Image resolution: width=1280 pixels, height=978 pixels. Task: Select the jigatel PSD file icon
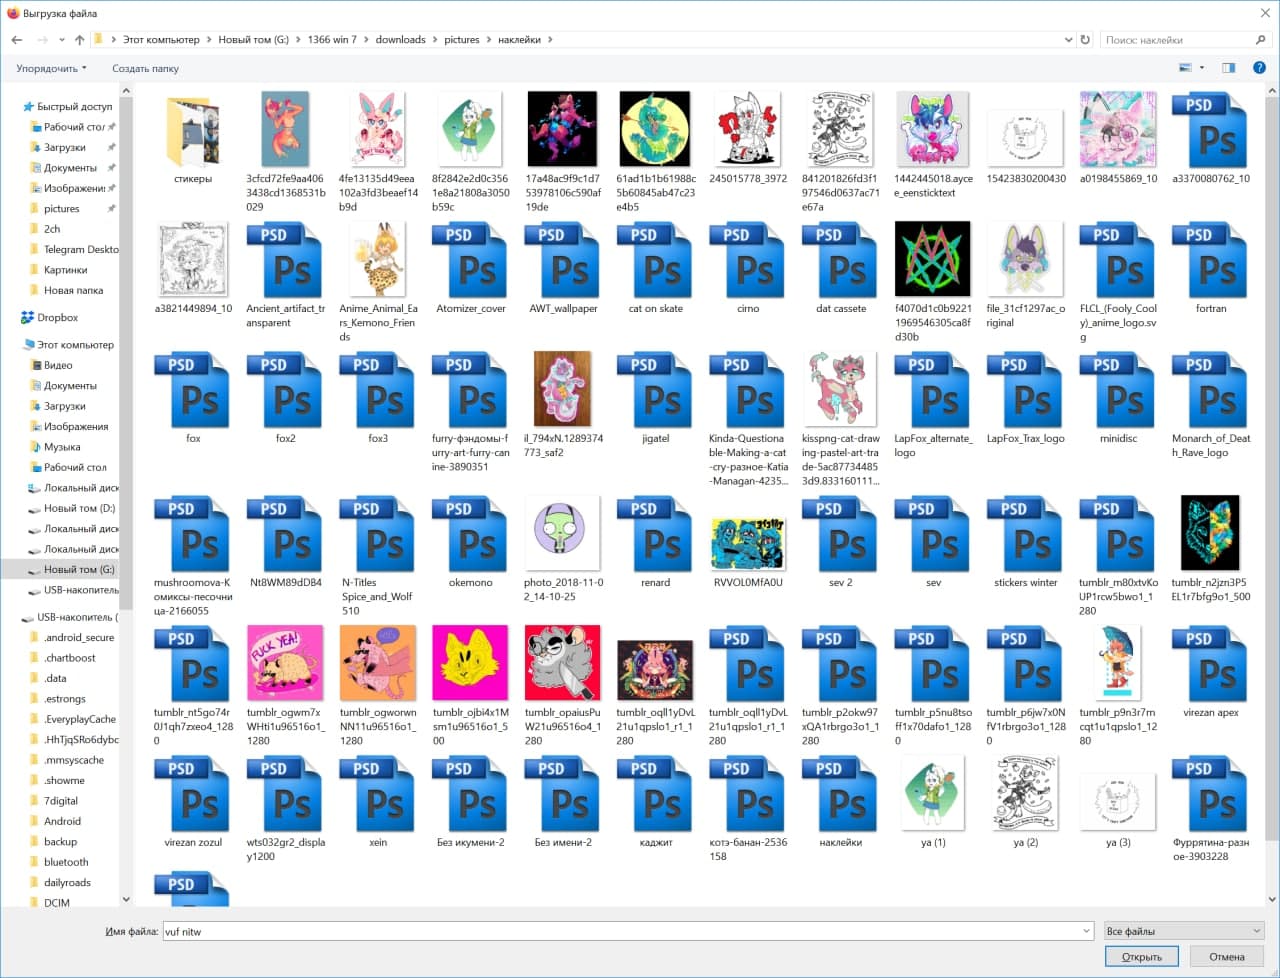(x=656, y=391)
